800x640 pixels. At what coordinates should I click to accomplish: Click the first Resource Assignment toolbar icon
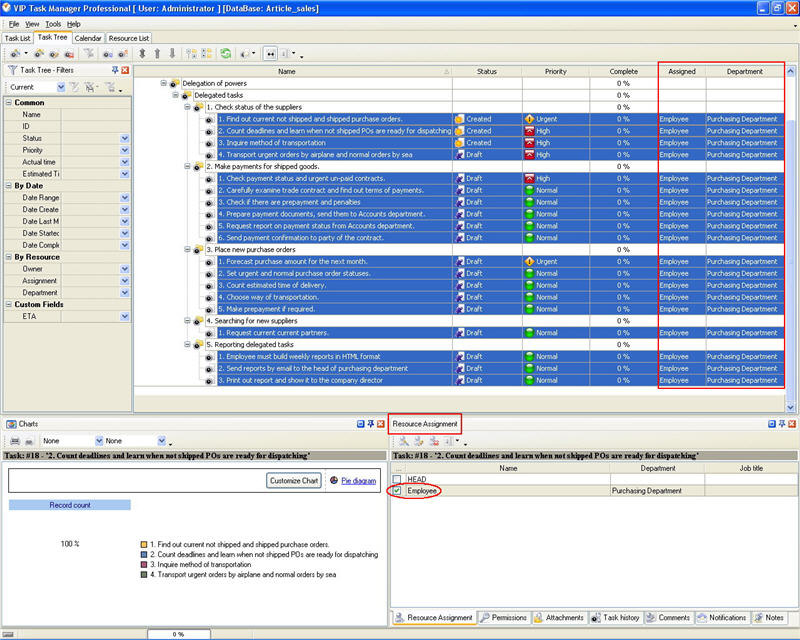point(404,441)
